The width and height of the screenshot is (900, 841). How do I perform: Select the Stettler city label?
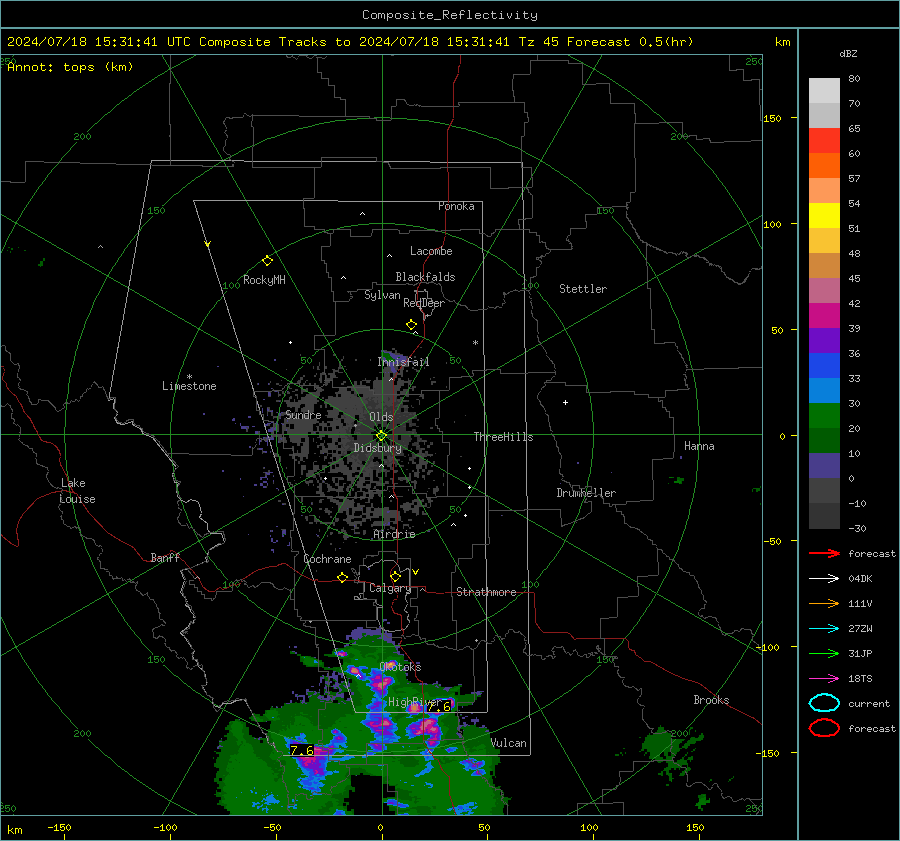(583, 289)
